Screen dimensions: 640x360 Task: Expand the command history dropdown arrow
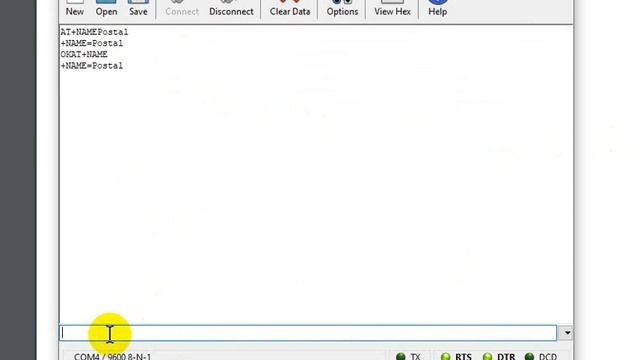pos(567,333)
